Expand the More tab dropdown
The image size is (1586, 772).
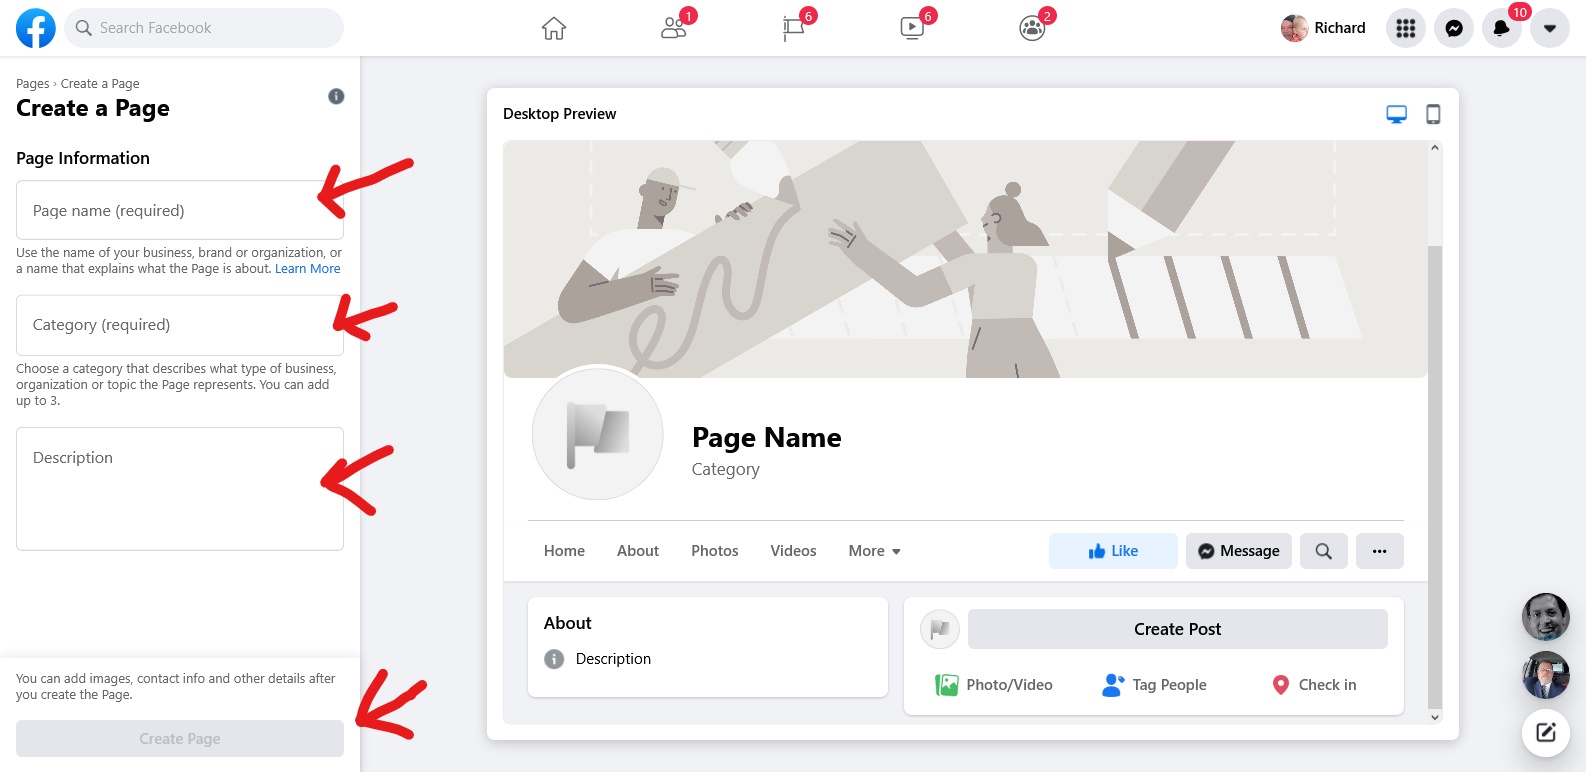(x=875, y=551)
